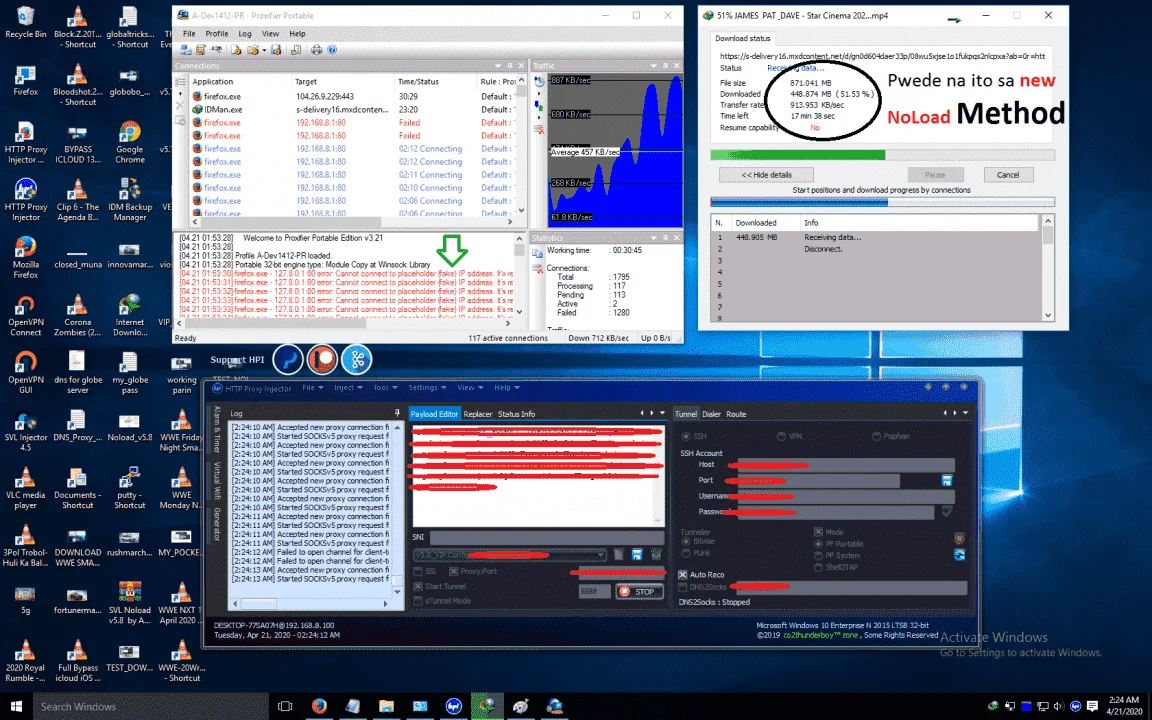Open the Alarm & Timer side tab

pyautogui.click(x=217, y=430)
